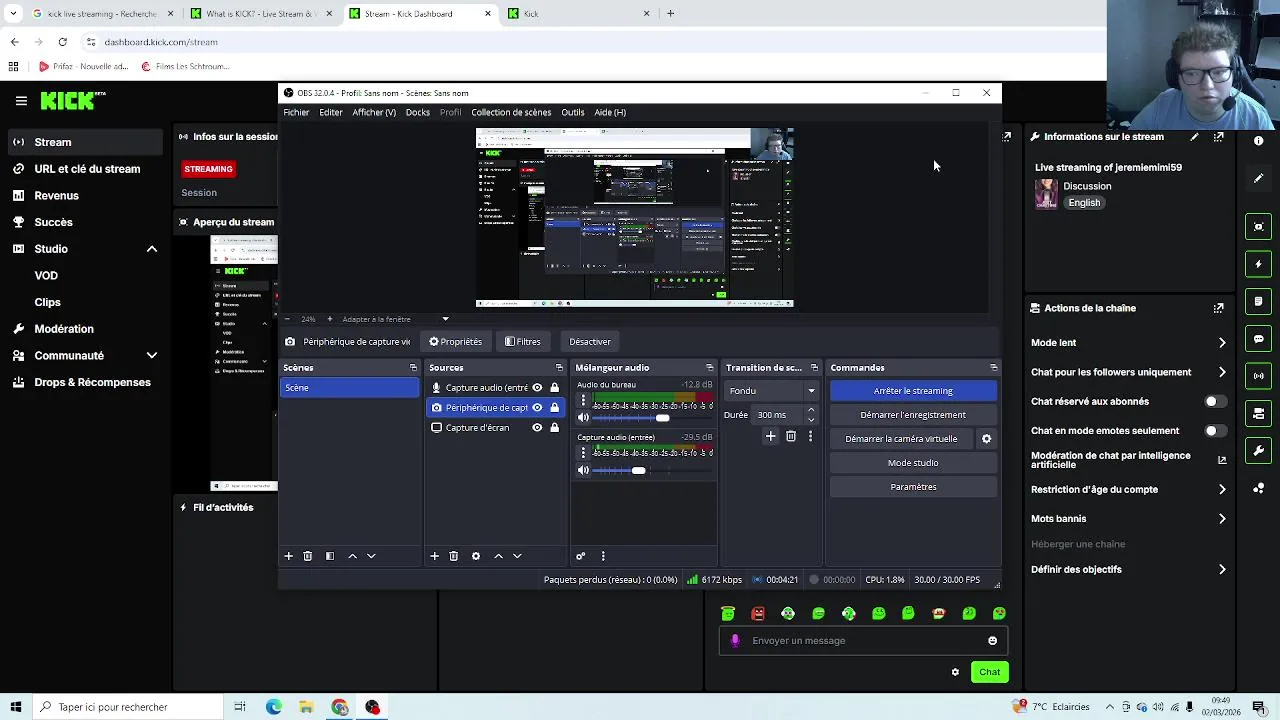Image resolution: width=1280 pixels, height=720 pixels.
Task: Expand the Communauté section
Action: tap(152, 356)
